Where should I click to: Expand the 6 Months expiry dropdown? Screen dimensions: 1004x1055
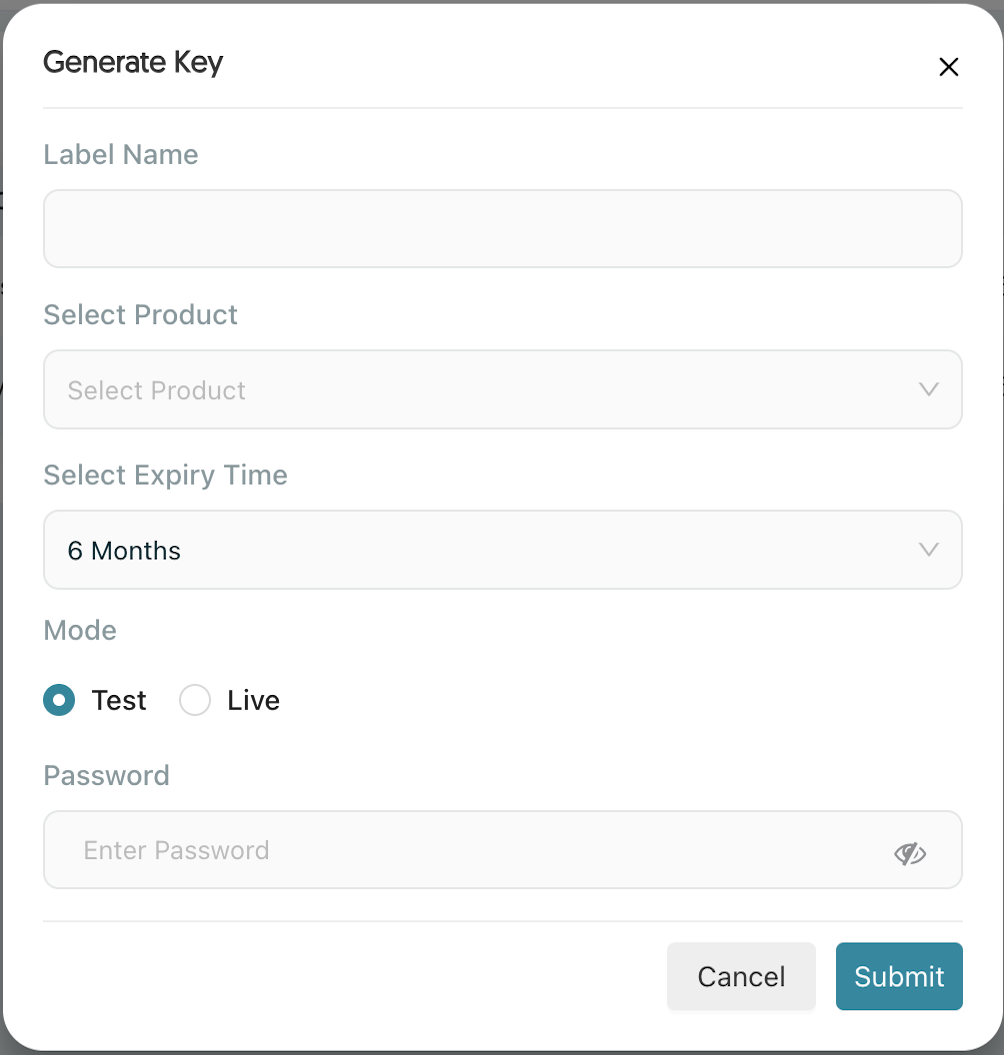pyautogui.click(x=503, y=550)
